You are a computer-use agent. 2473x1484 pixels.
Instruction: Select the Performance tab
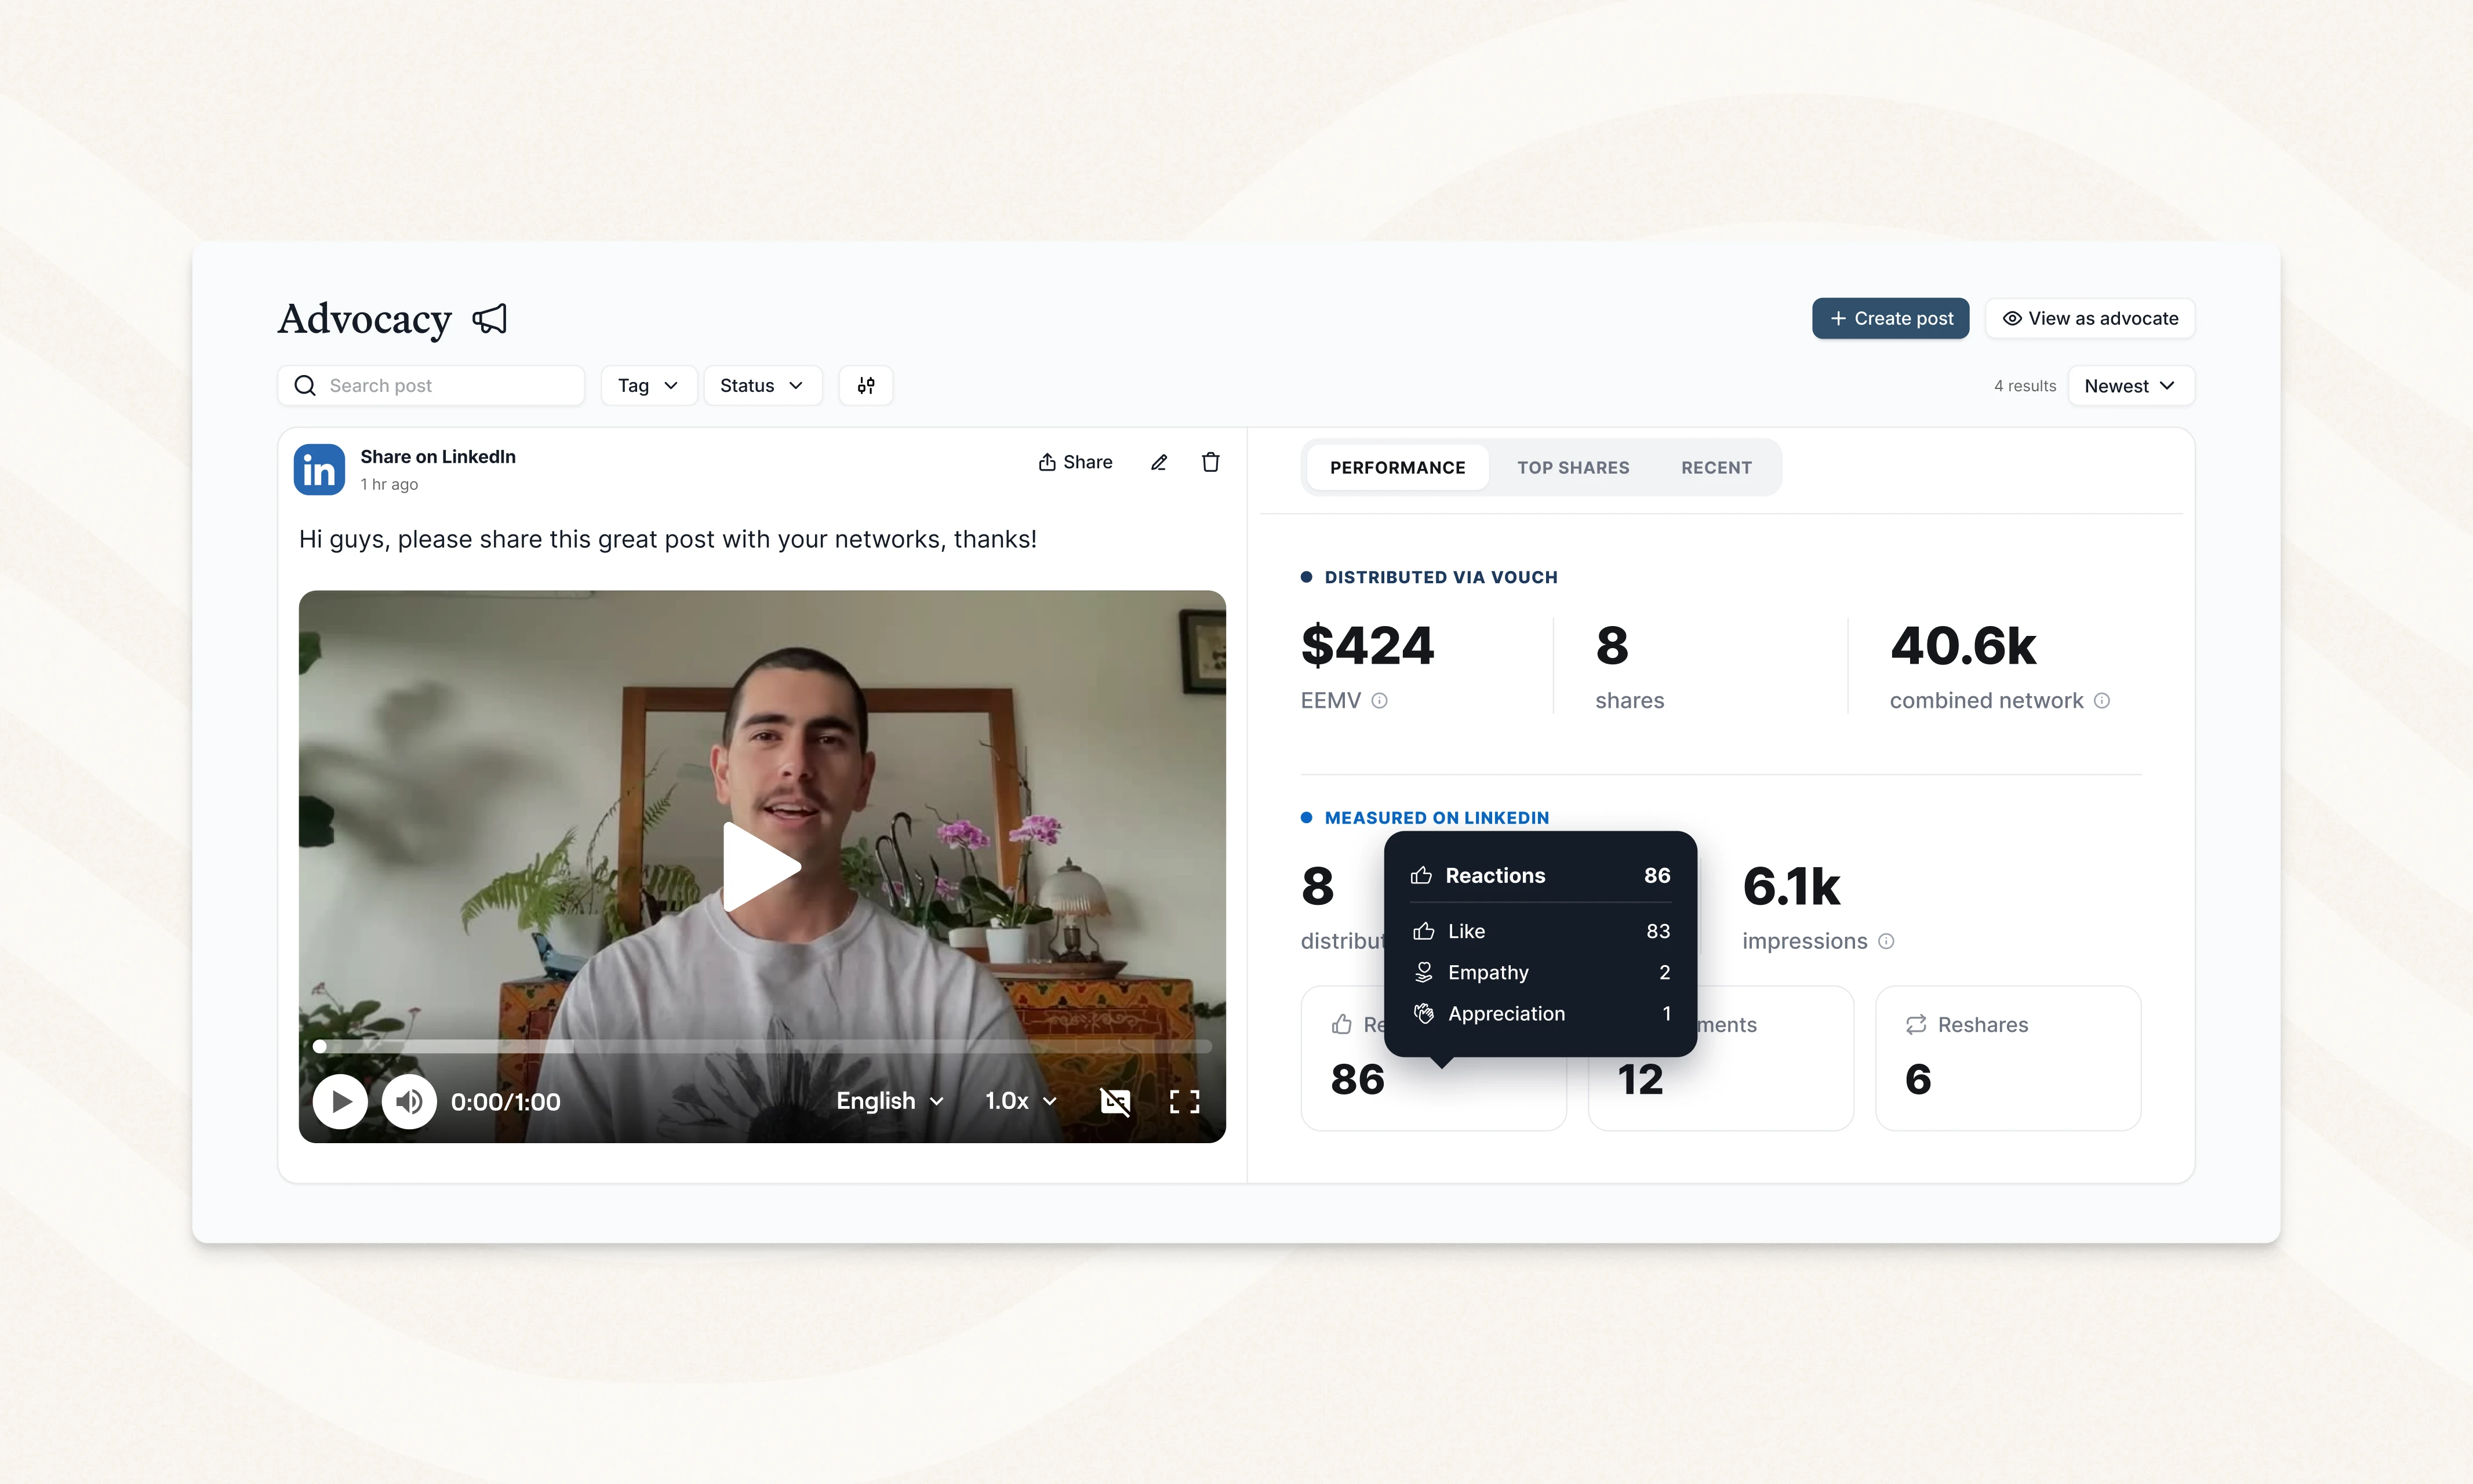(1397, 468)
